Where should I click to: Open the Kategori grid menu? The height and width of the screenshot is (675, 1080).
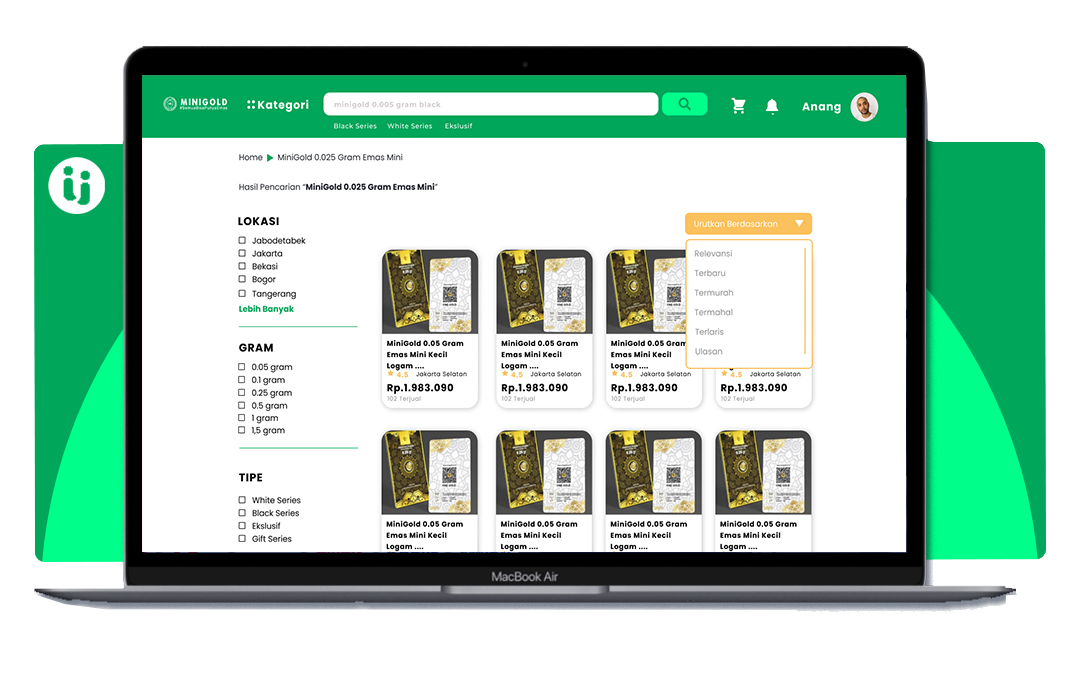pyautogui.click(x=278, y=105)
